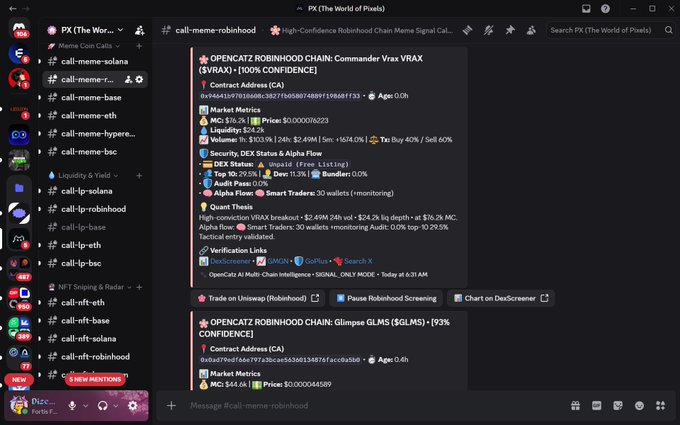Toggle microphone mute button
This screenshot has width=680, height=425.
pos(72,405)
